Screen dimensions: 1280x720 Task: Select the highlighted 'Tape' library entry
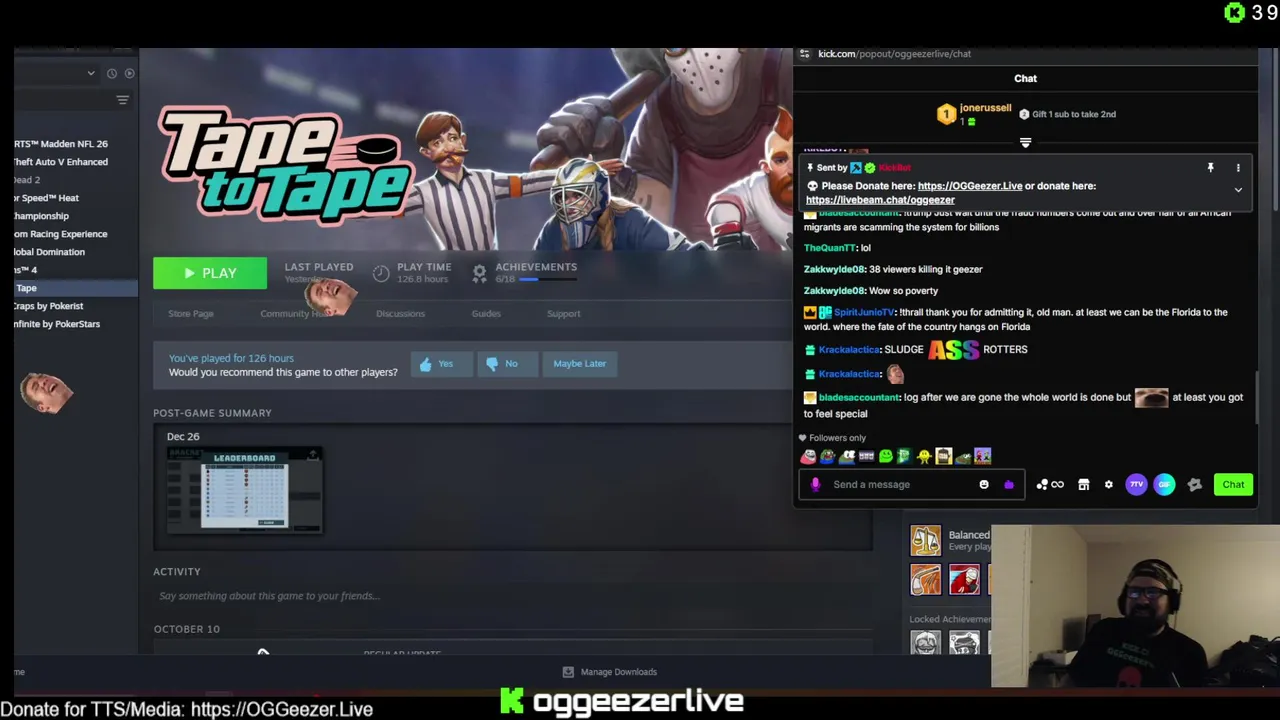tap(76, 288)
